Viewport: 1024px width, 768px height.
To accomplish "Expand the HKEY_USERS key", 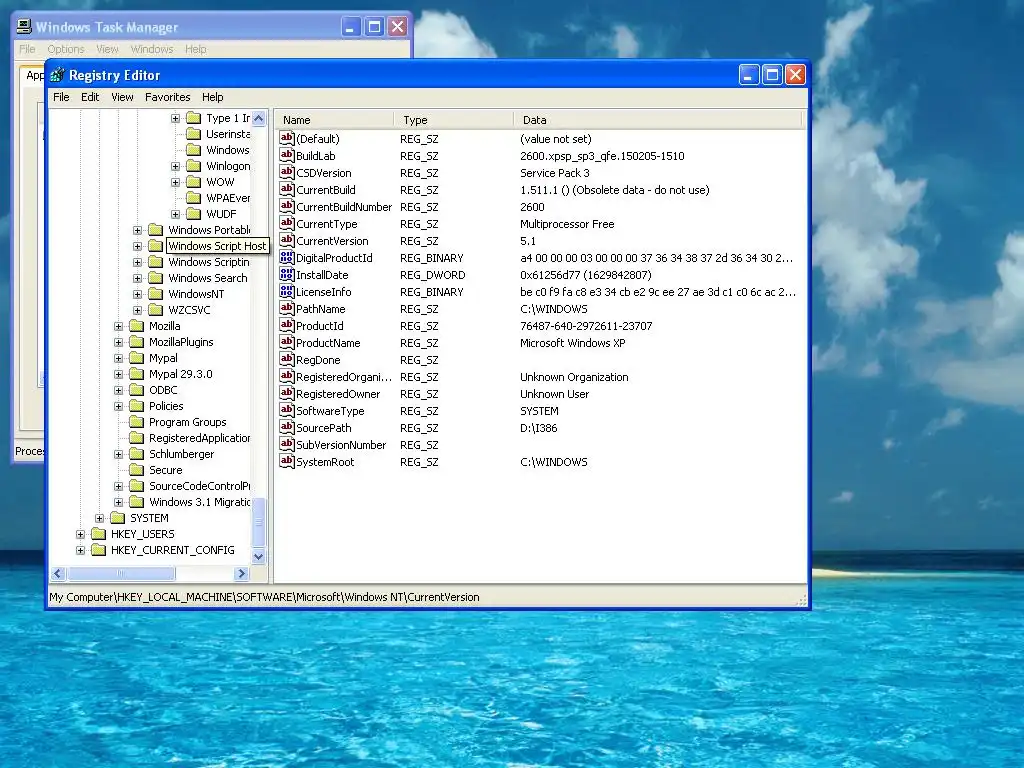I will [x=80, y=534].
